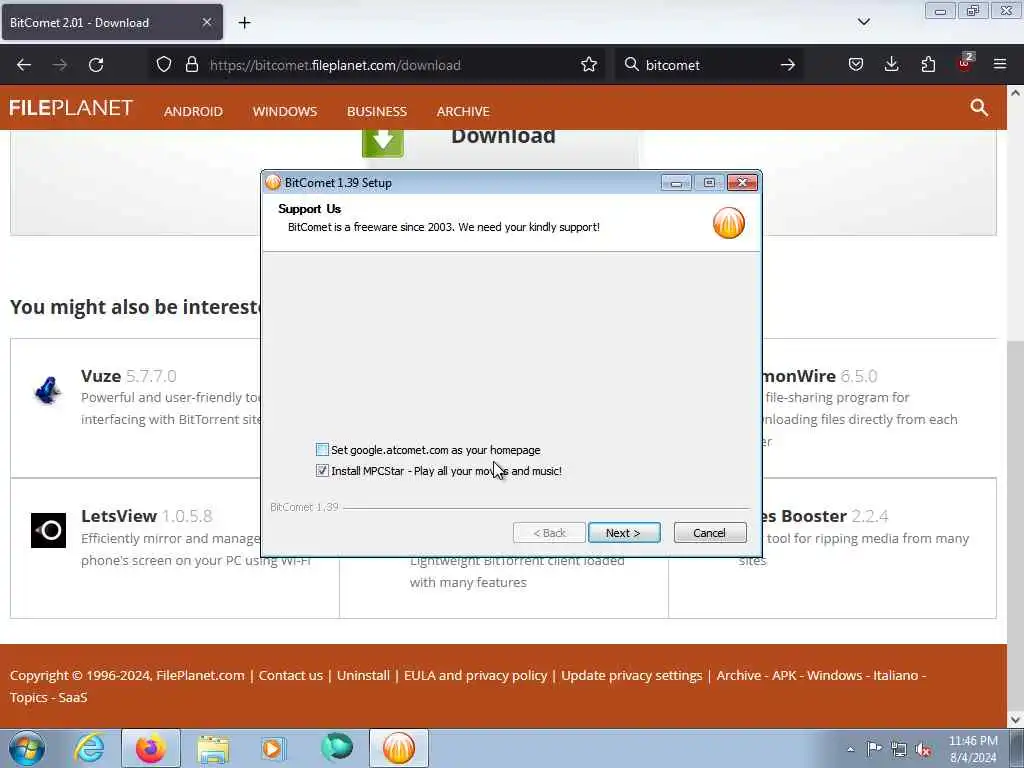Screen dimensions: 1024x768
Task: Open tracking protection shield icon
Action: pos(164,65)
